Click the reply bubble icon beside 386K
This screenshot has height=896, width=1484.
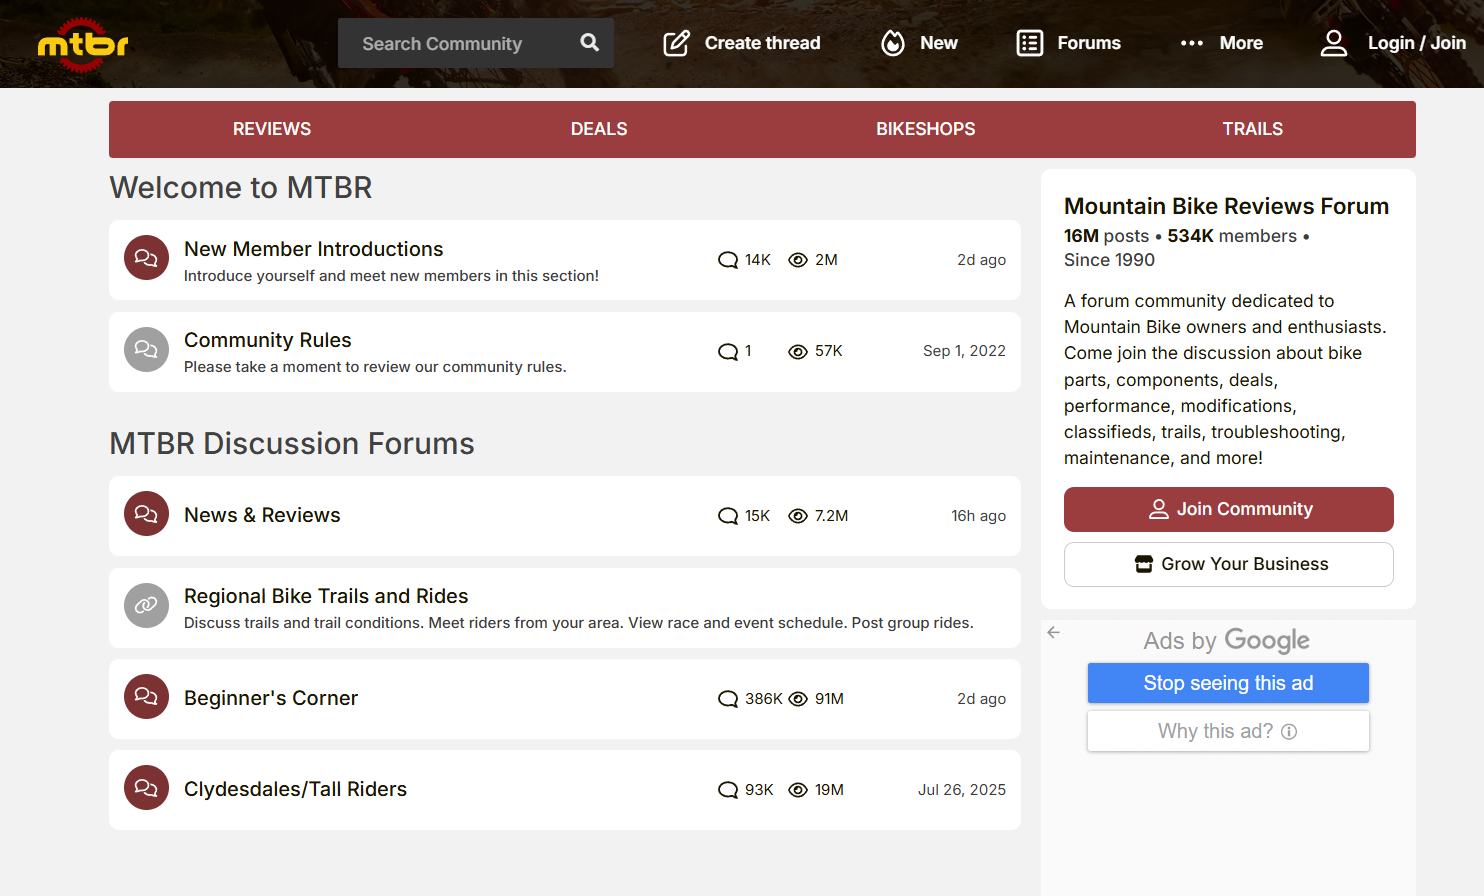tap(728, 699)
